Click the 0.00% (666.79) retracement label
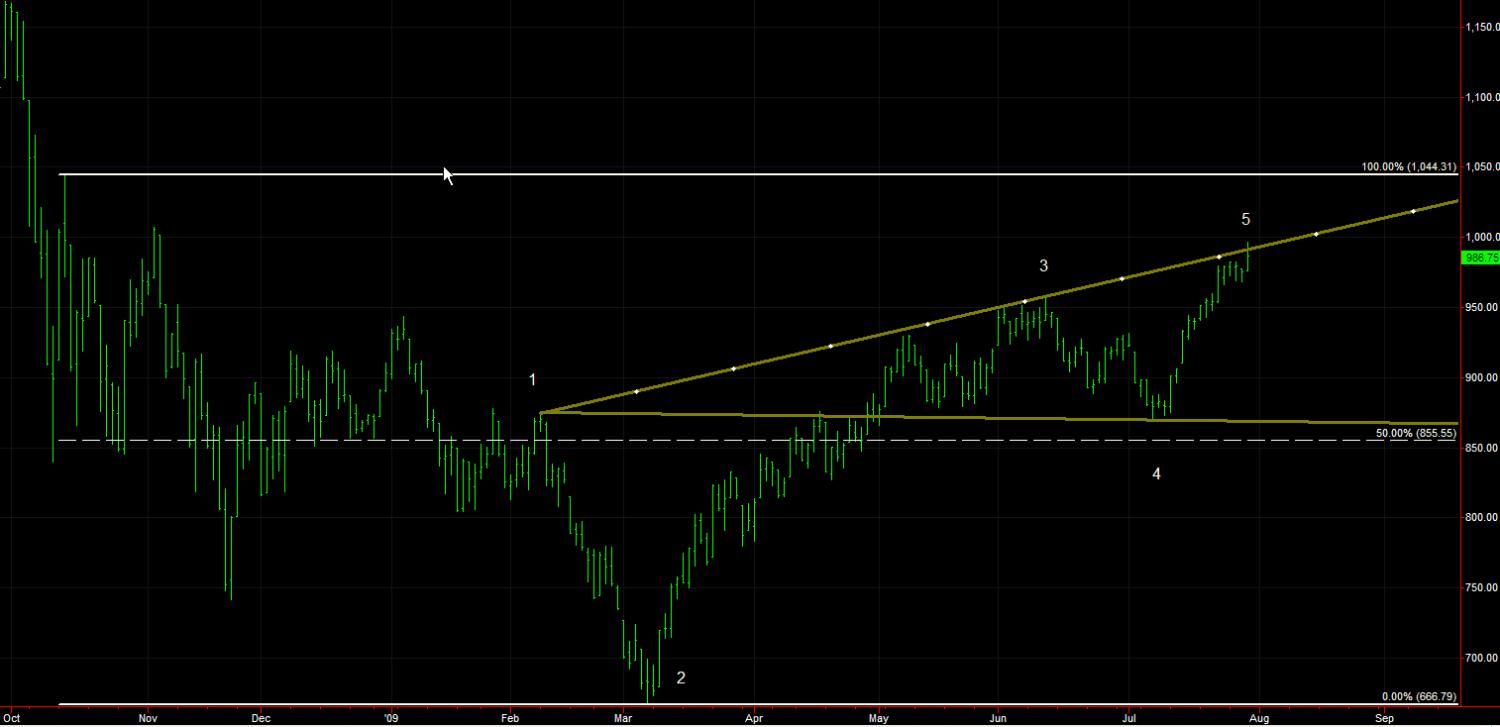Viewport: 1500px width, 727px height. click(1419, 696)
